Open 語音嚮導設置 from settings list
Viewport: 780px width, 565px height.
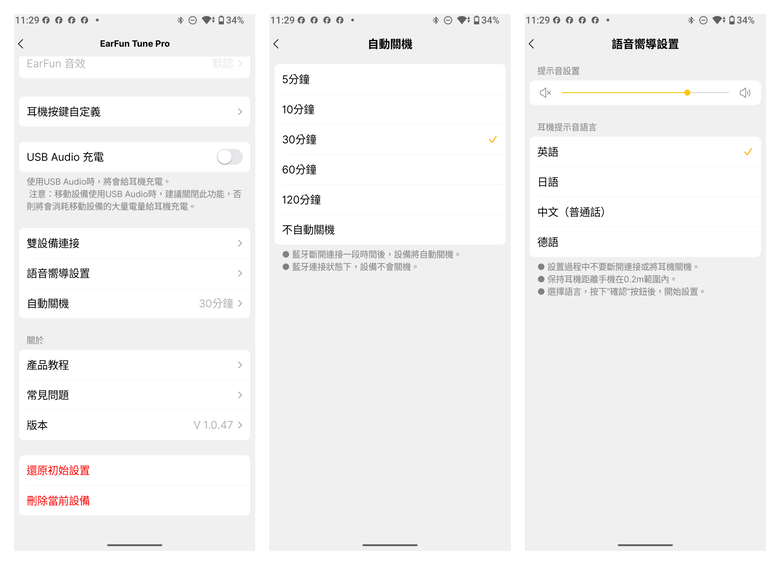pyautogui.click(x=134, y=273)
